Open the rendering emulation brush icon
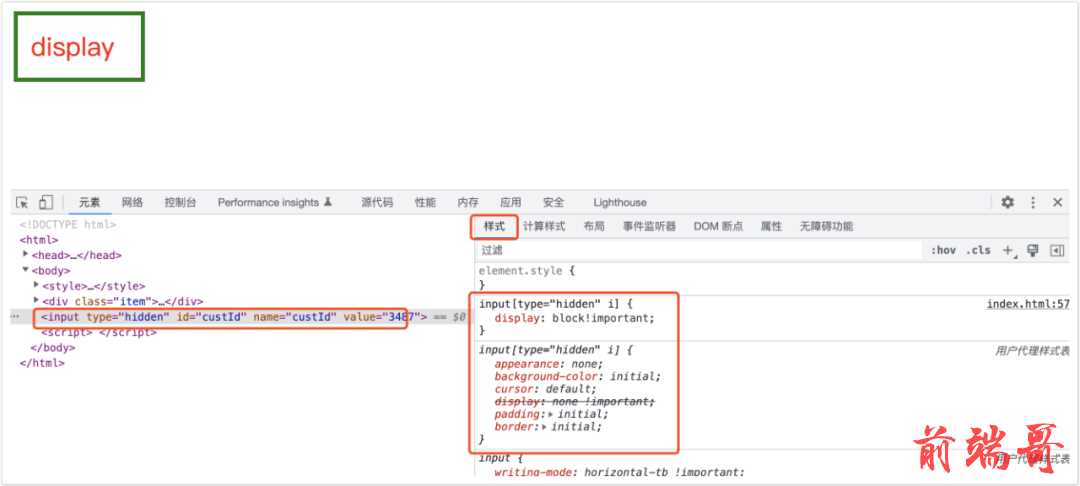The height and width of the screenshot is (486, 1080). (x=1032, y=251)
